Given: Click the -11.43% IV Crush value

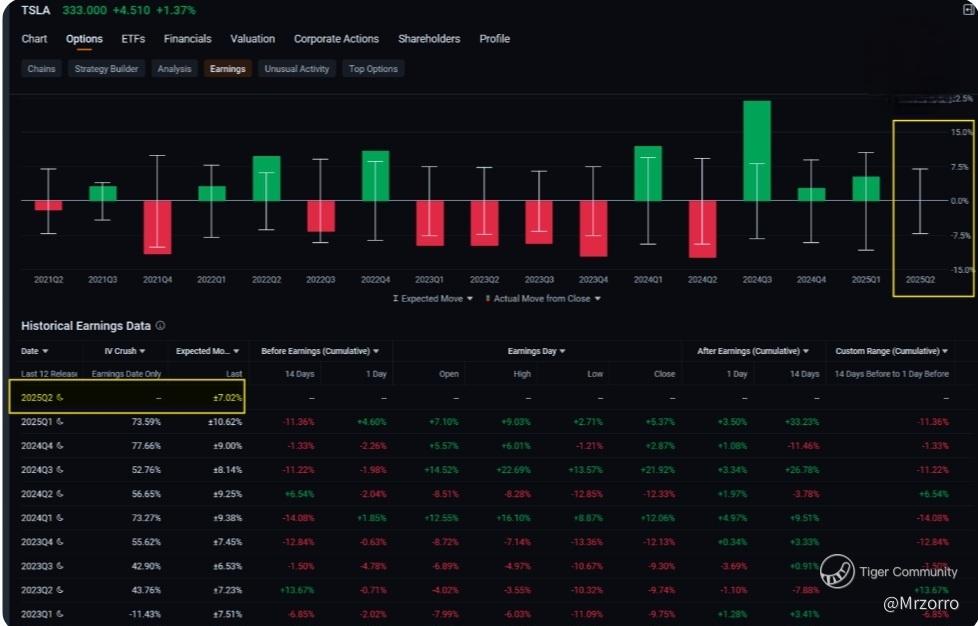Looking at the screenshot, I should (x=145, y=614).
